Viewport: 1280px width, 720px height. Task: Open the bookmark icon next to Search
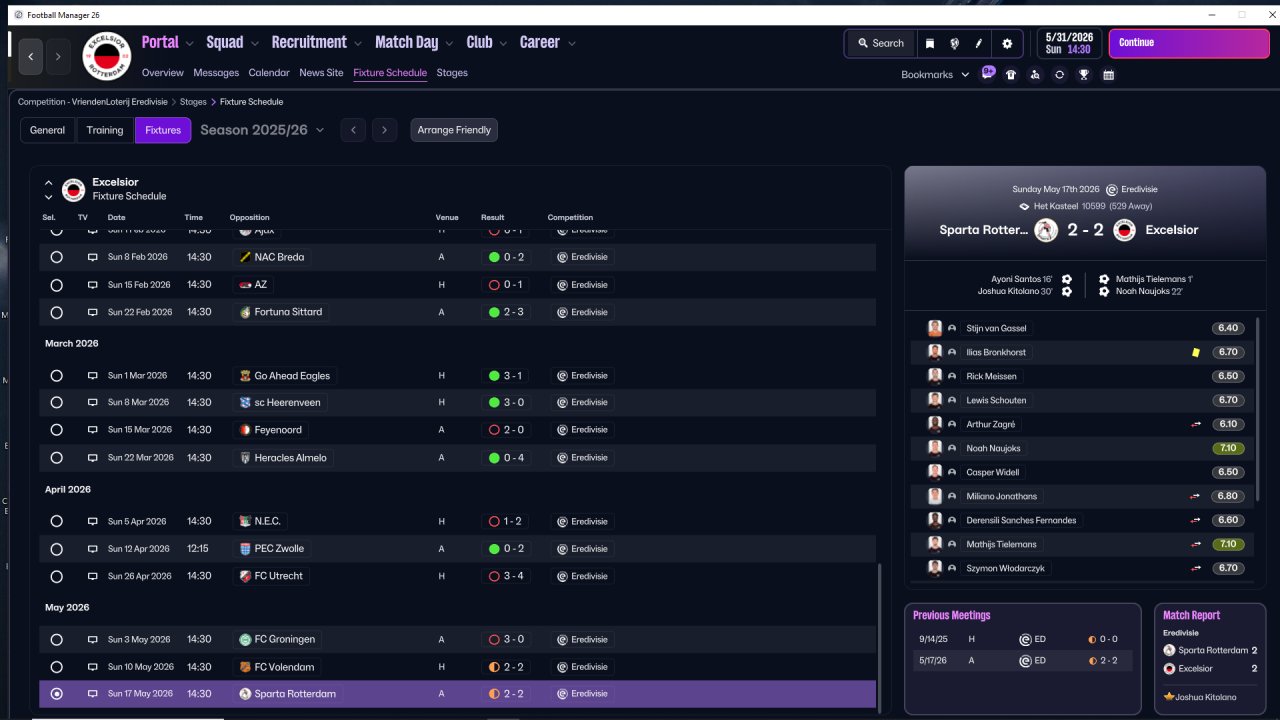tap(930, 44)
